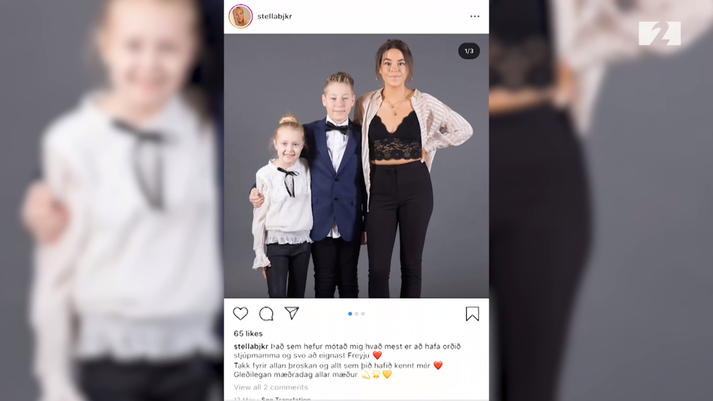This screenshot has height=401, width=713.
Task: Jump to the second carousel dot
Action: click(356, 314)
